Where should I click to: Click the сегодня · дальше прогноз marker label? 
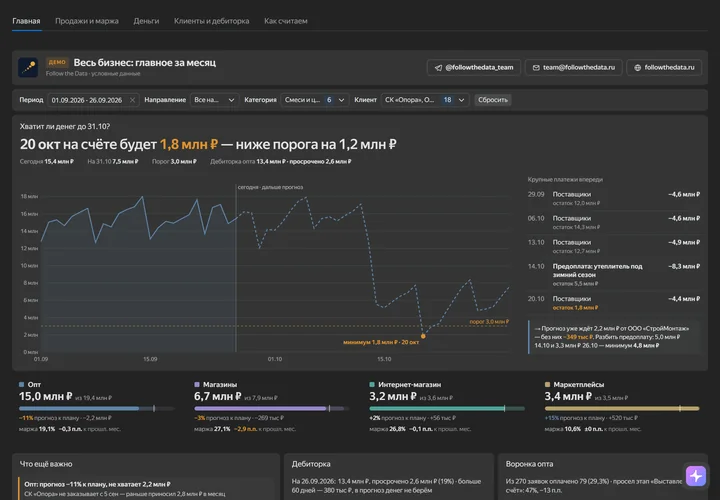tap(270, 187)
